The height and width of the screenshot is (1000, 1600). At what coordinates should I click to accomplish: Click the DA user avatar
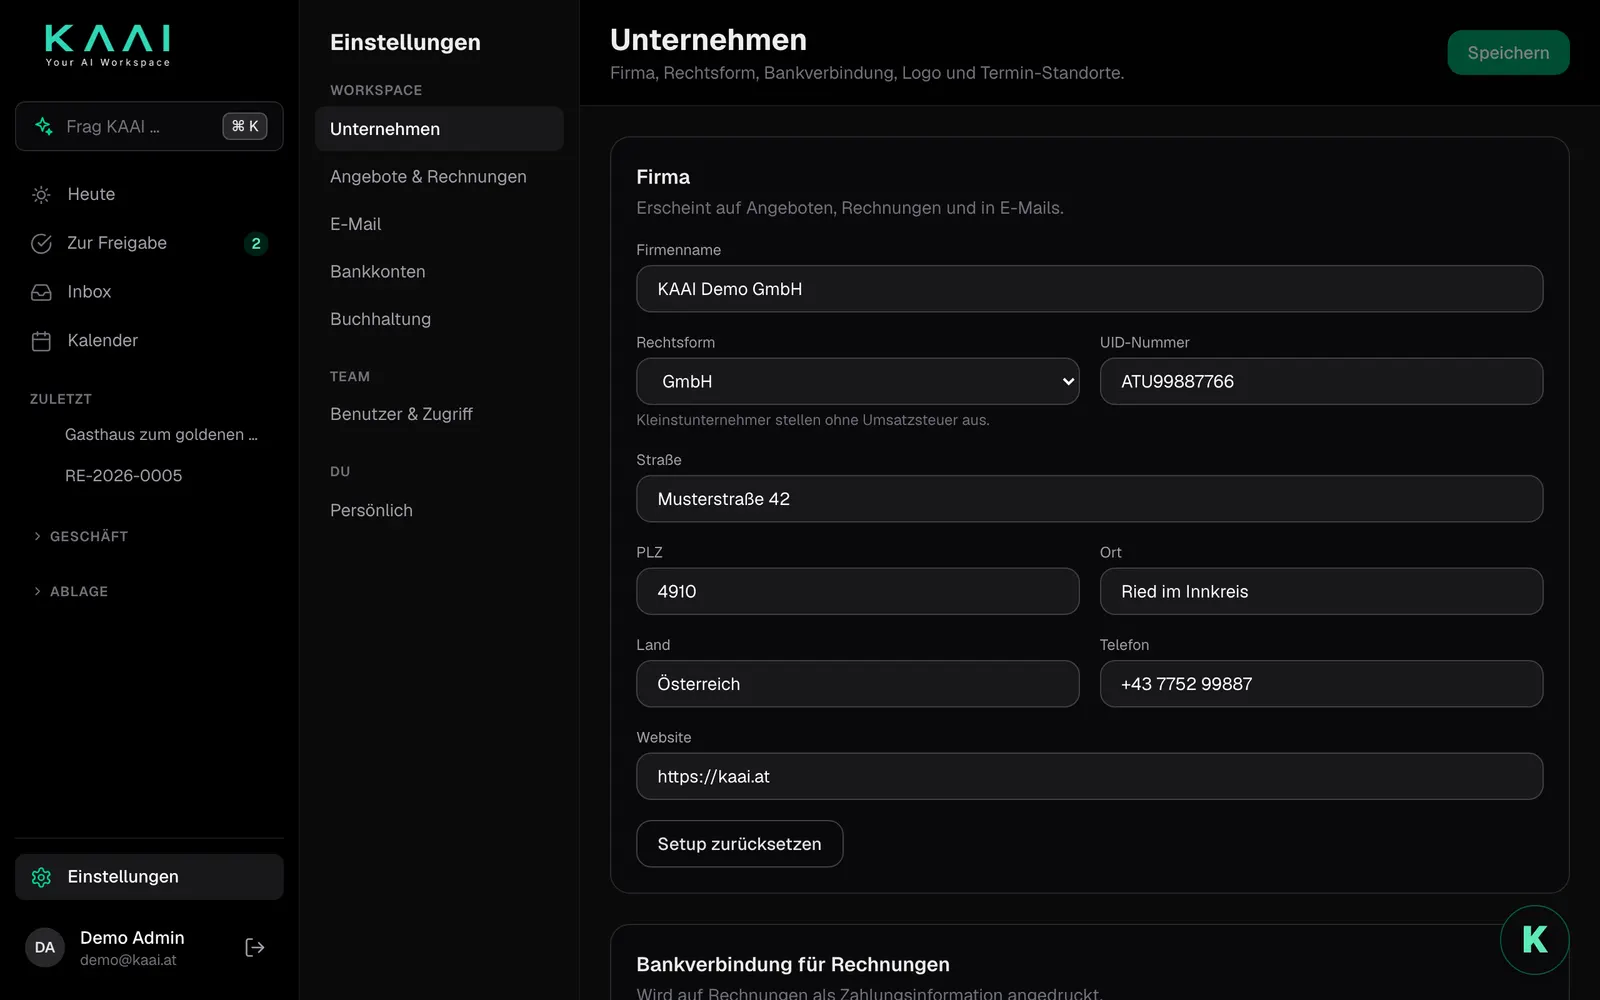[x=45, y=947]
